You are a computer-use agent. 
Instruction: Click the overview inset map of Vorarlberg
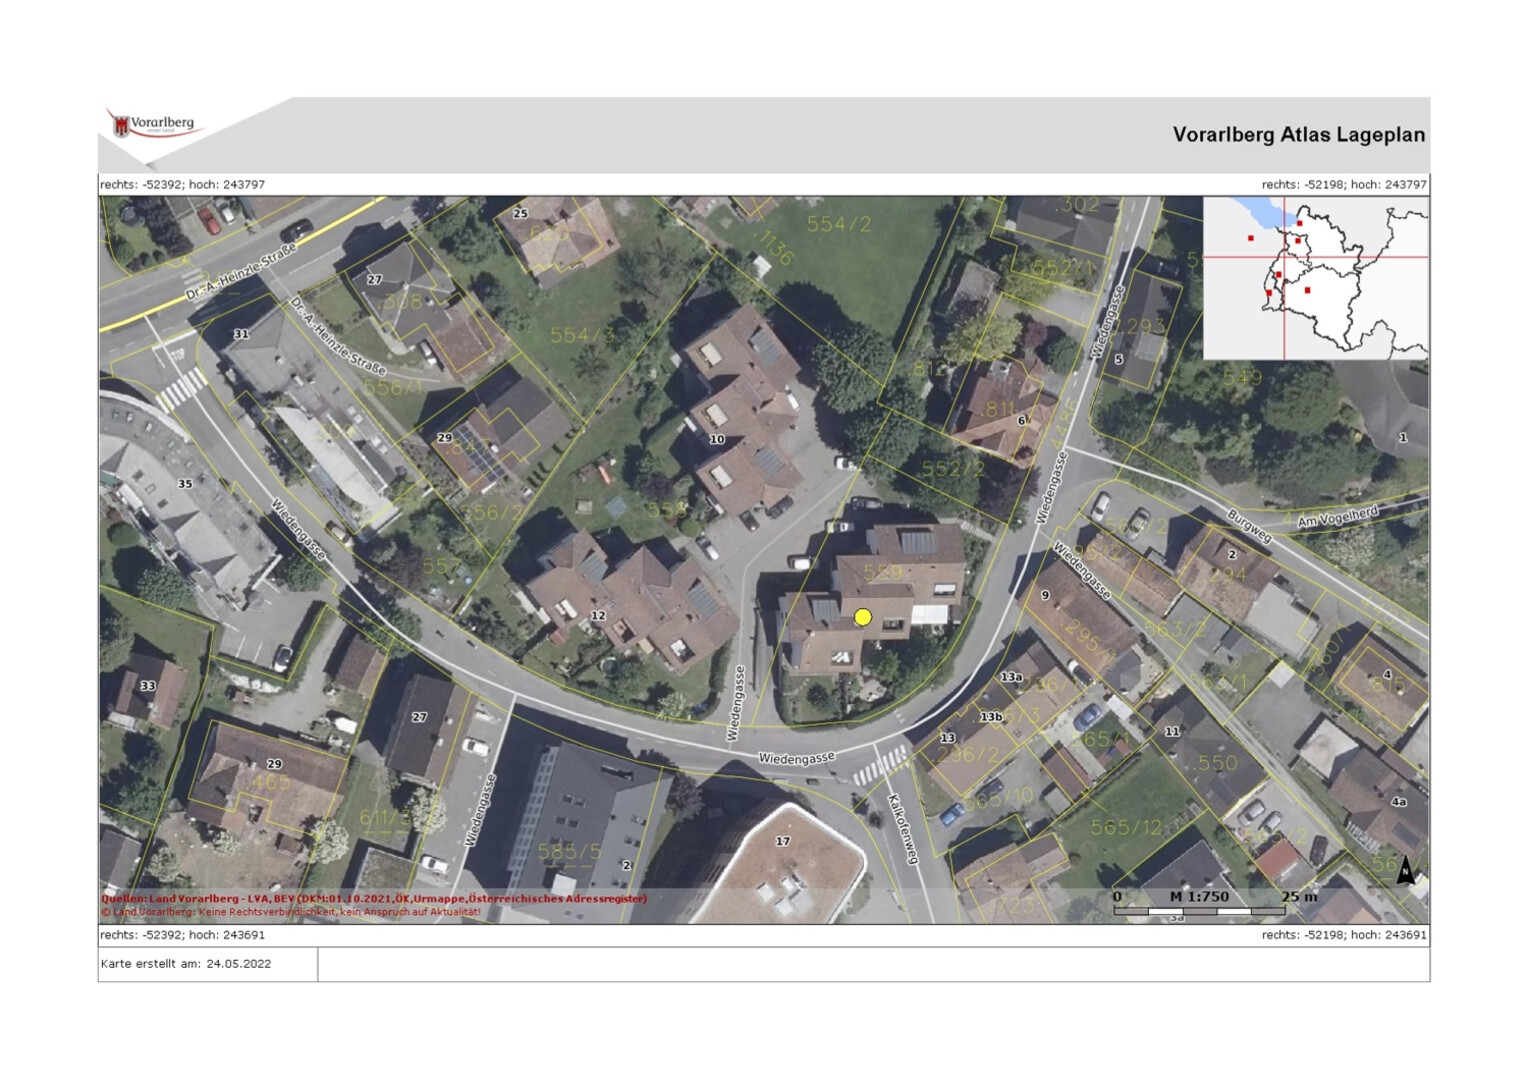pyautogui.click(x=1315, y=278)
